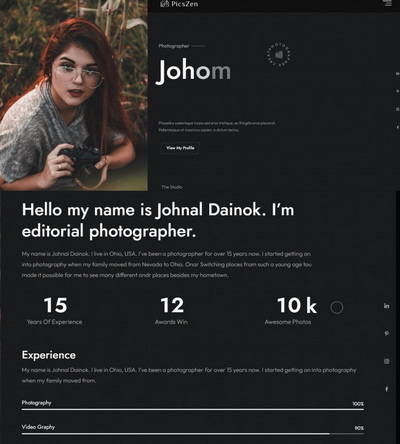400x444 pixels.
Task: Click the View My Profile button
Action: coord(180,148)
